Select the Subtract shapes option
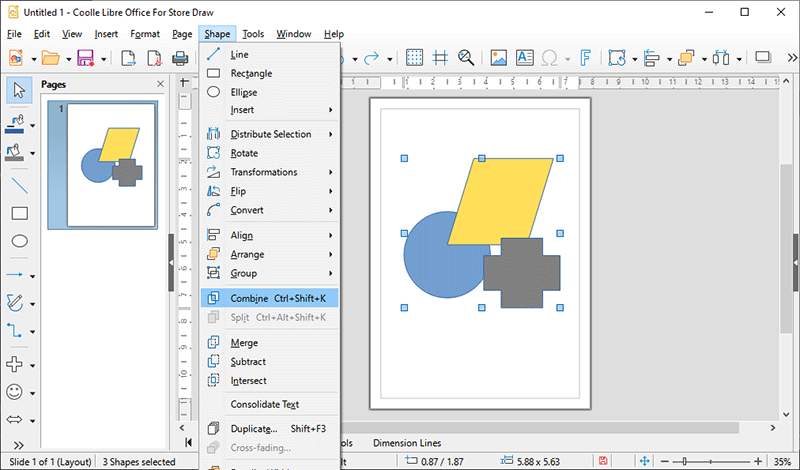 click(x=248, y=362)
